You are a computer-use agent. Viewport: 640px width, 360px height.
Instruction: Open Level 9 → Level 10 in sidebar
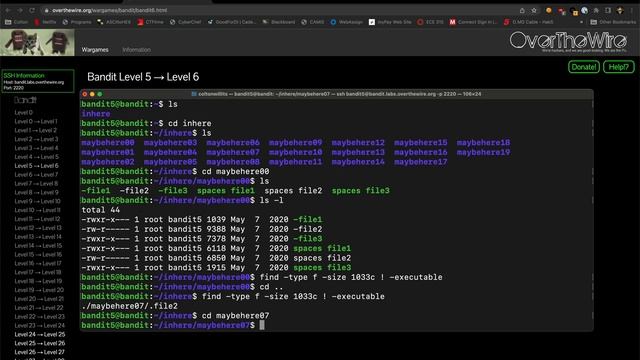click(37, 201)
